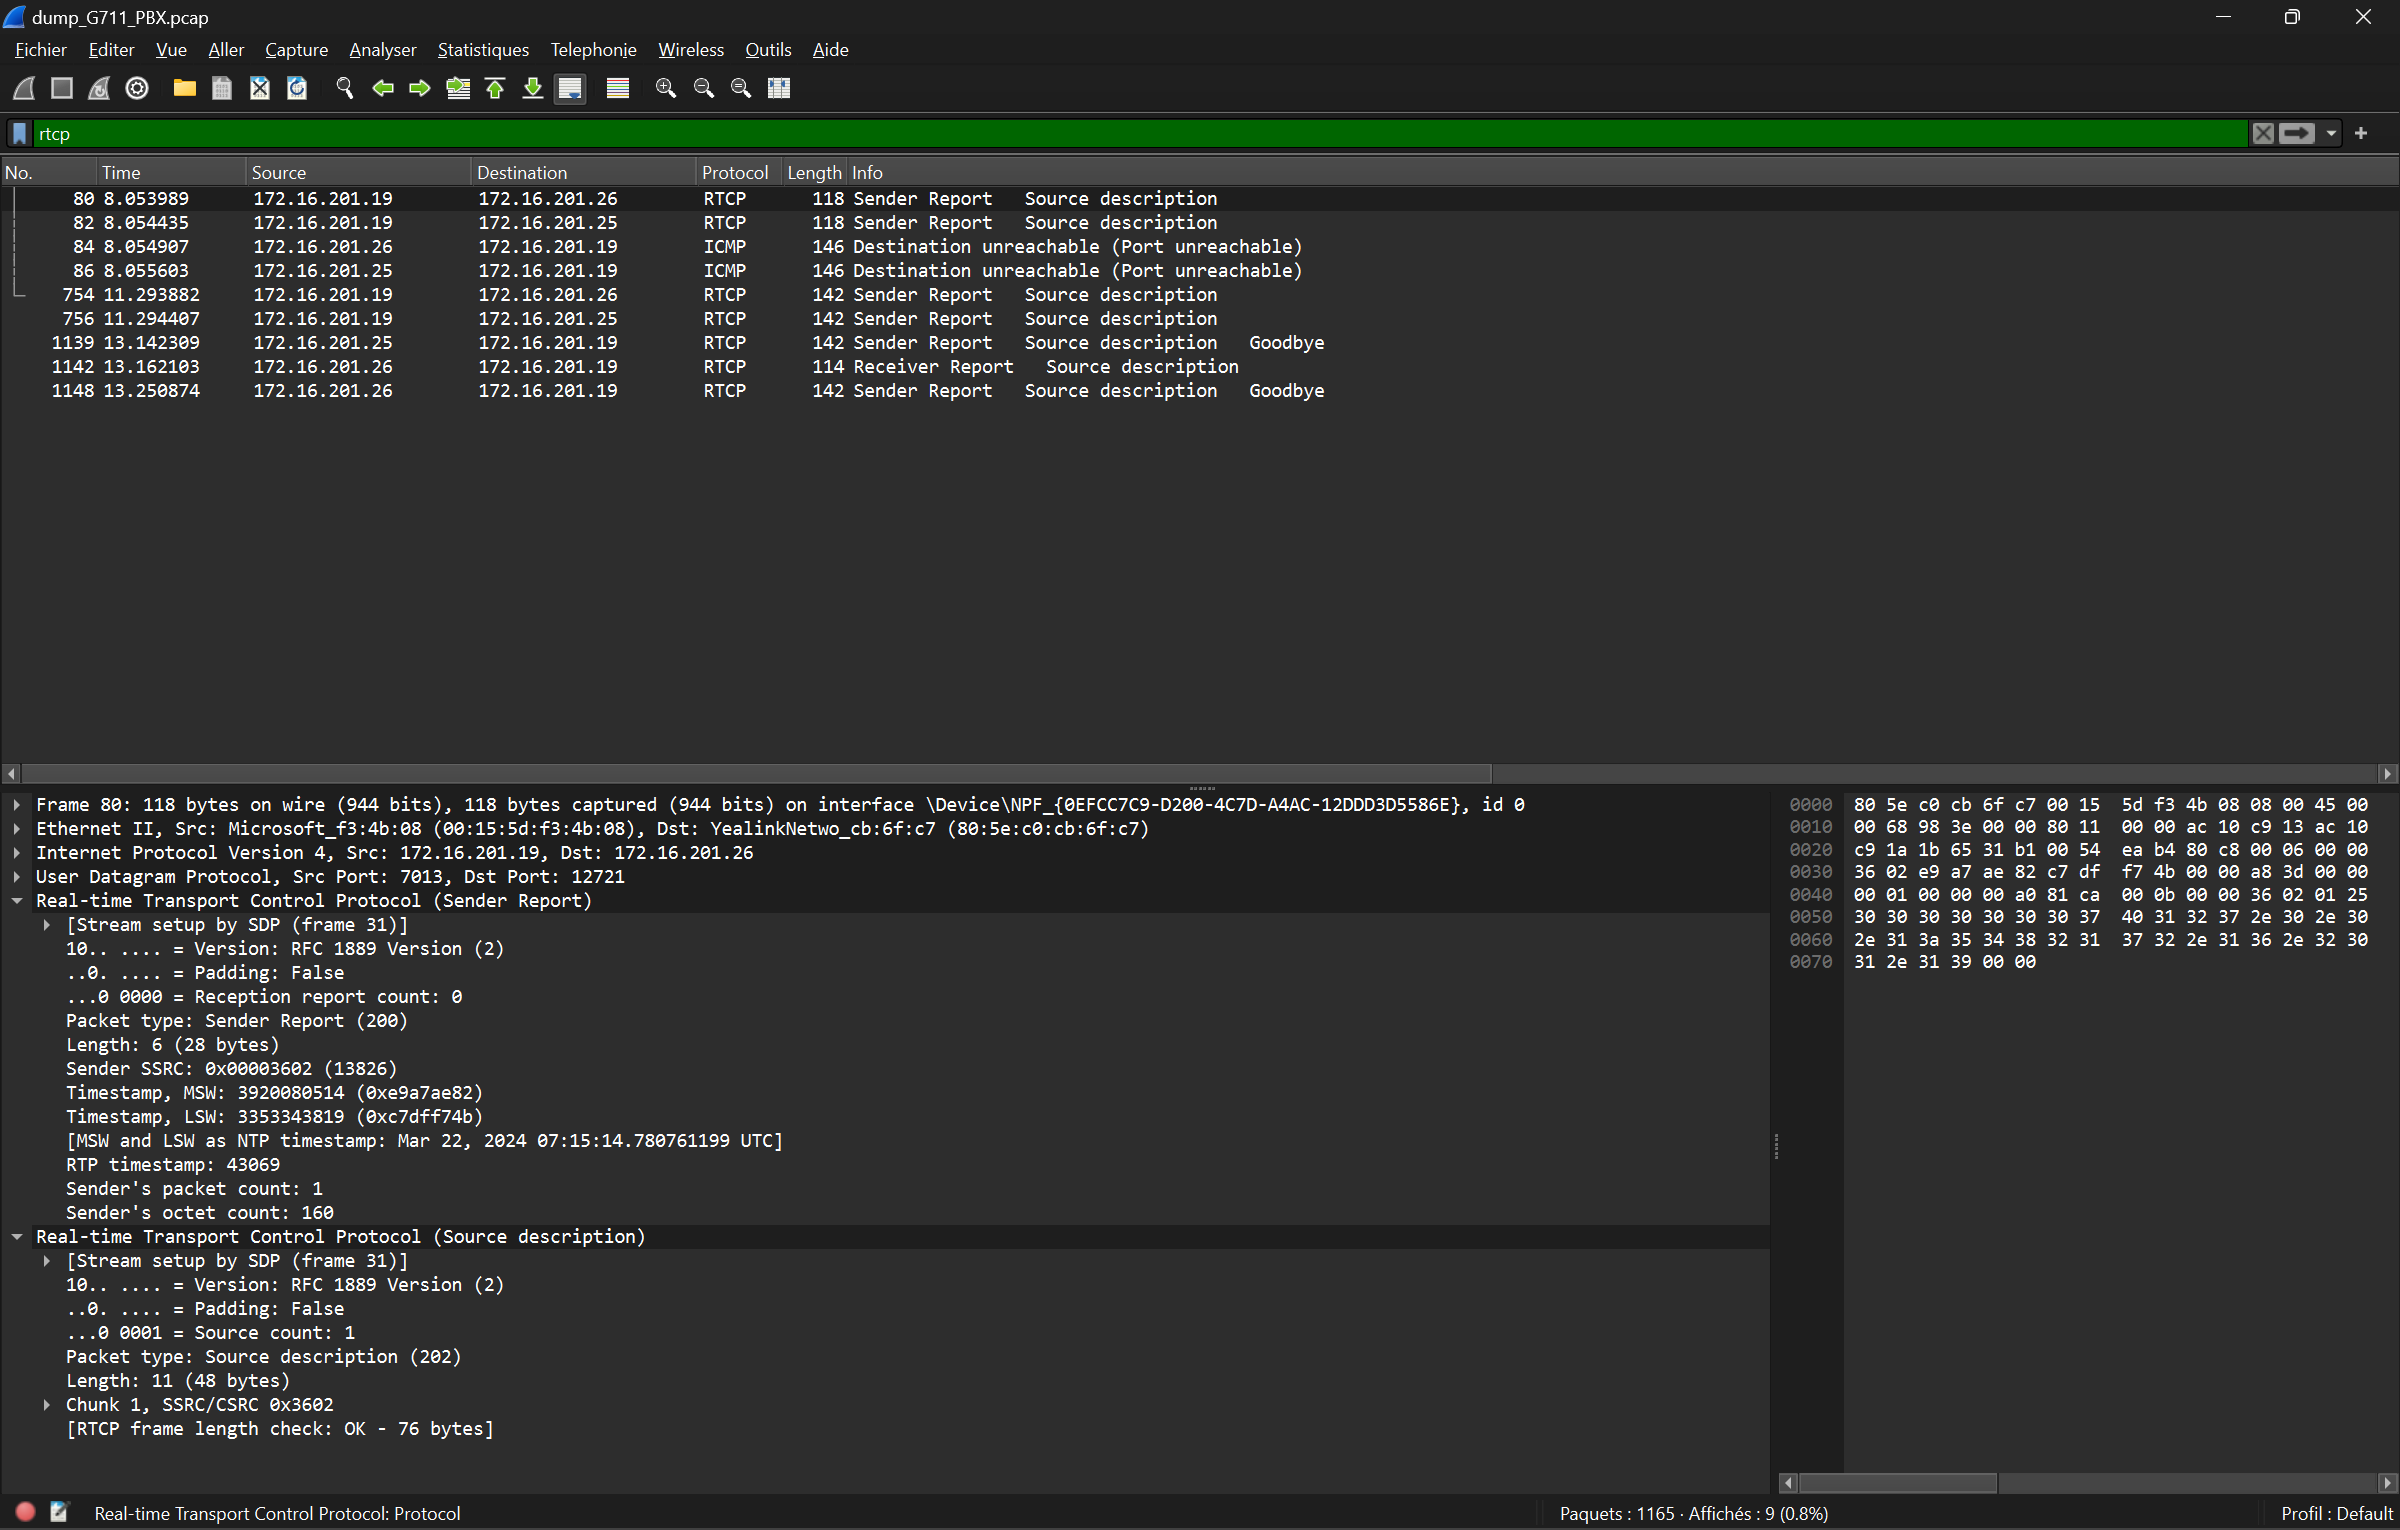
Task: Reset text zoom to normal size
Action: (x=741, y=88)
